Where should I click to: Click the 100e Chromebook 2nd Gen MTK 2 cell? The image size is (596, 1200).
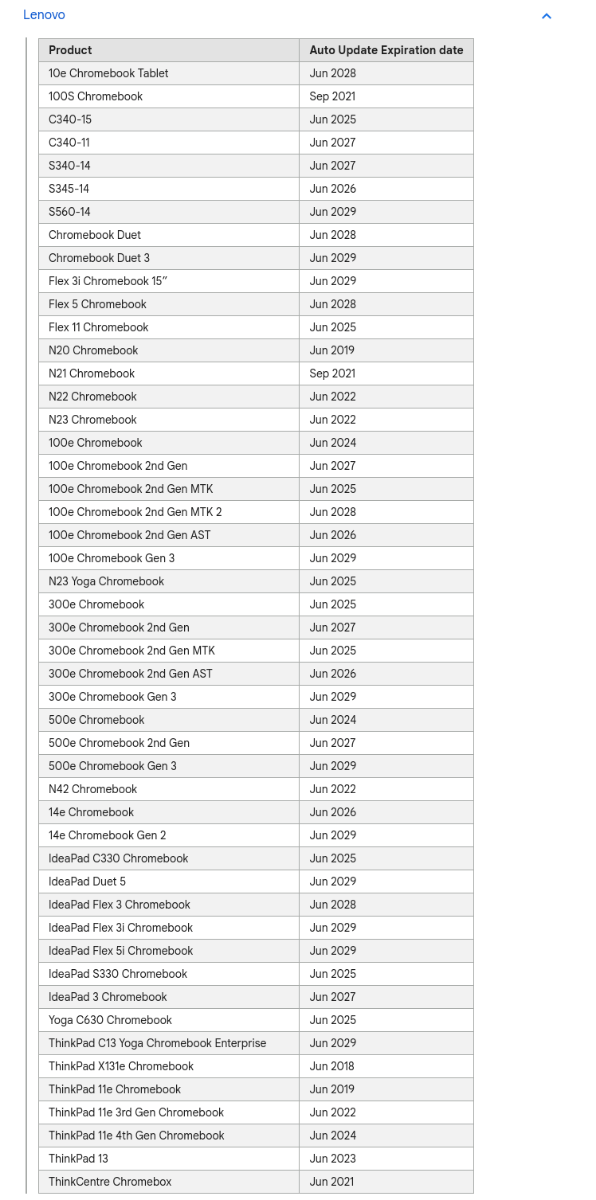[x=168, y=512]
